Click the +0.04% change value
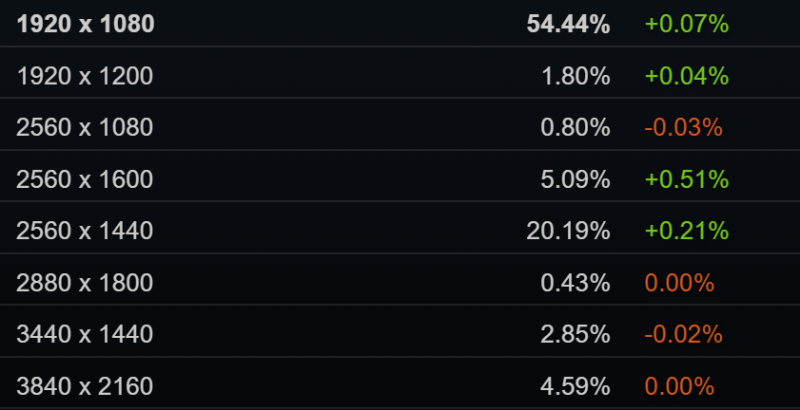The height and width of the screenshot is (410, 800). [686, 76]
